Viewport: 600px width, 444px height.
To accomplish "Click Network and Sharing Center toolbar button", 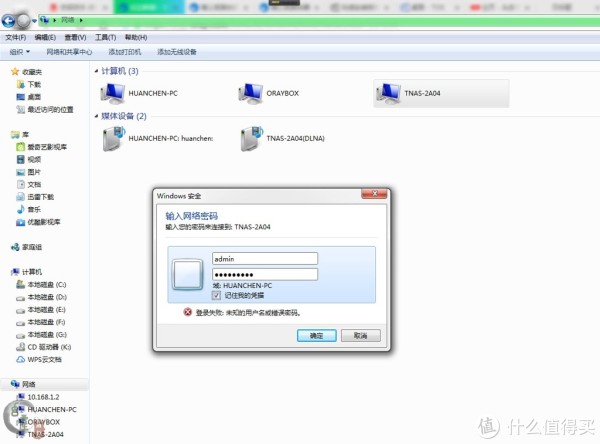I will click(x=69, y=52).
